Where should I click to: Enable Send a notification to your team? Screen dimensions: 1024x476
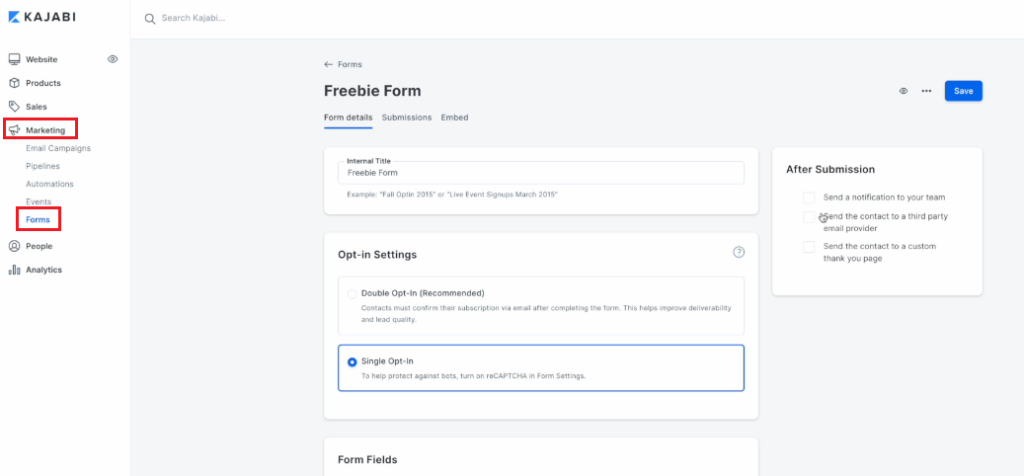click(x=809, y=197)
